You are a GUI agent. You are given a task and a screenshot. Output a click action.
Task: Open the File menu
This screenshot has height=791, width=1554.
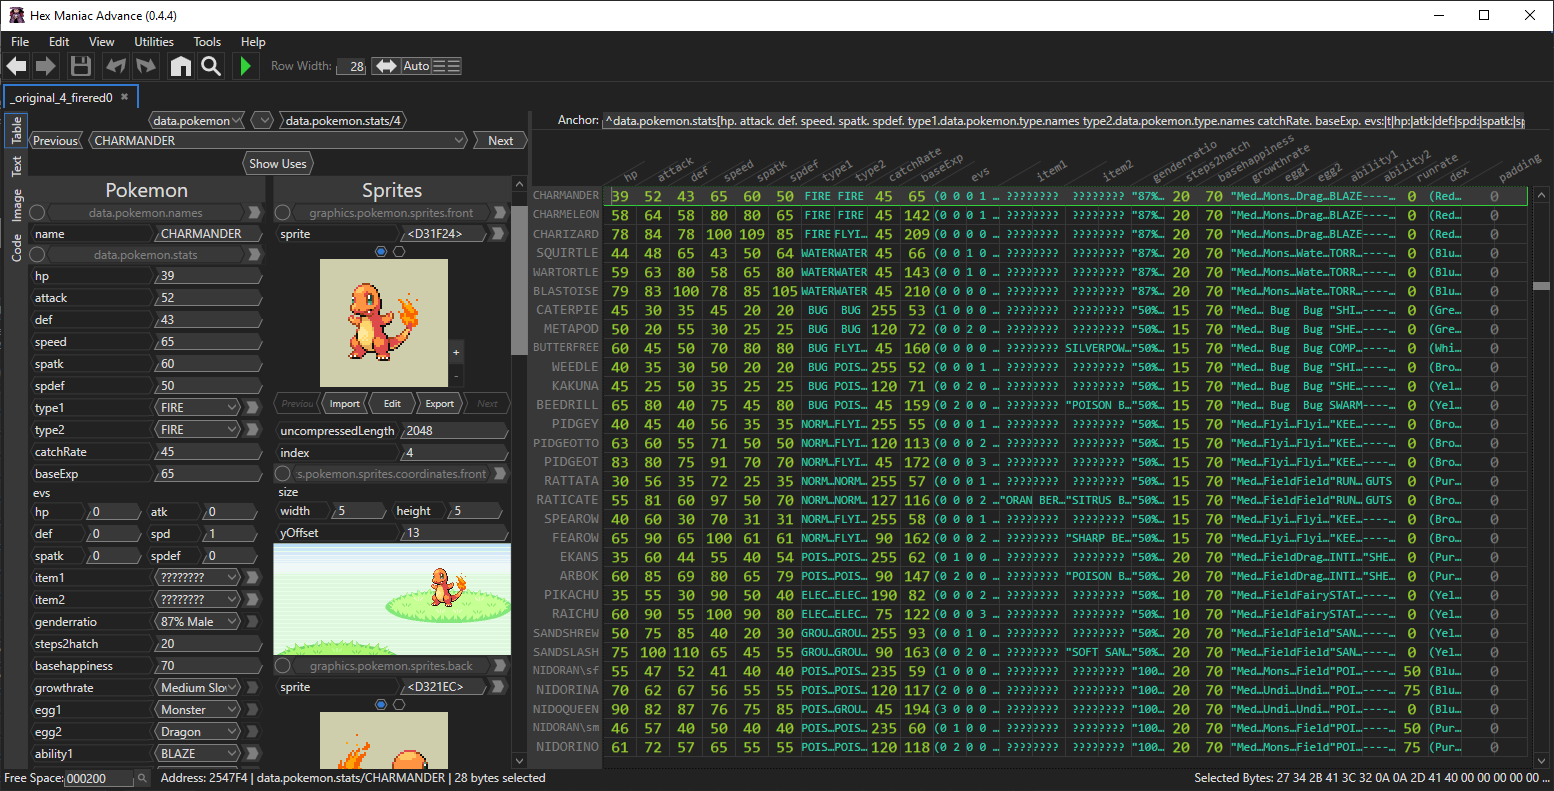click(20, 42)
